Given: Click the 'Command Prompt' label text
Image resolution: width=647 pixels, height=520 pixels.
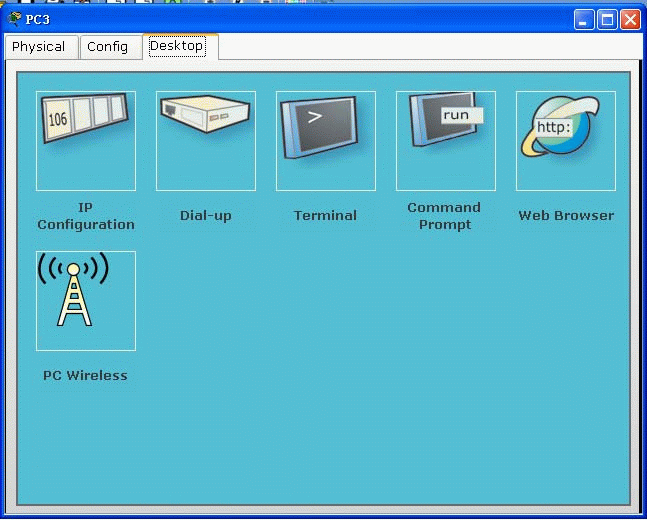Looking at the screenshot, I should 444,216.
